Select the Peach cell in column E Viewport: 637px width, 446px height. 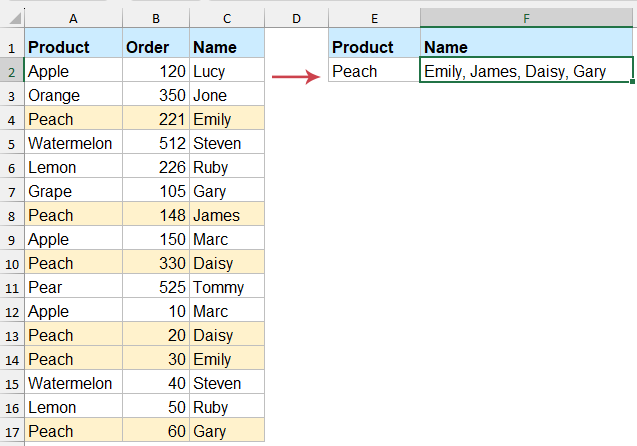tap(374, 70)
